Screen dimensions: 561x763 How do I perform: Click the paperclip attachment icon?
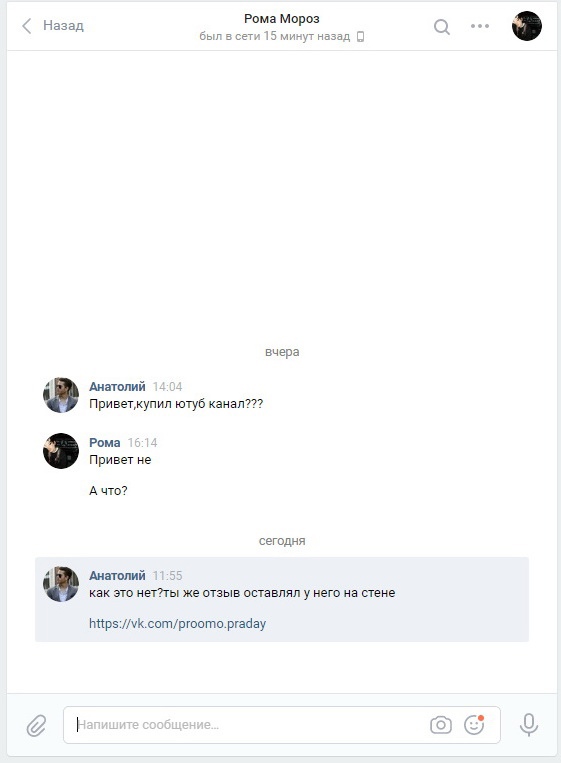click(36, 725)
